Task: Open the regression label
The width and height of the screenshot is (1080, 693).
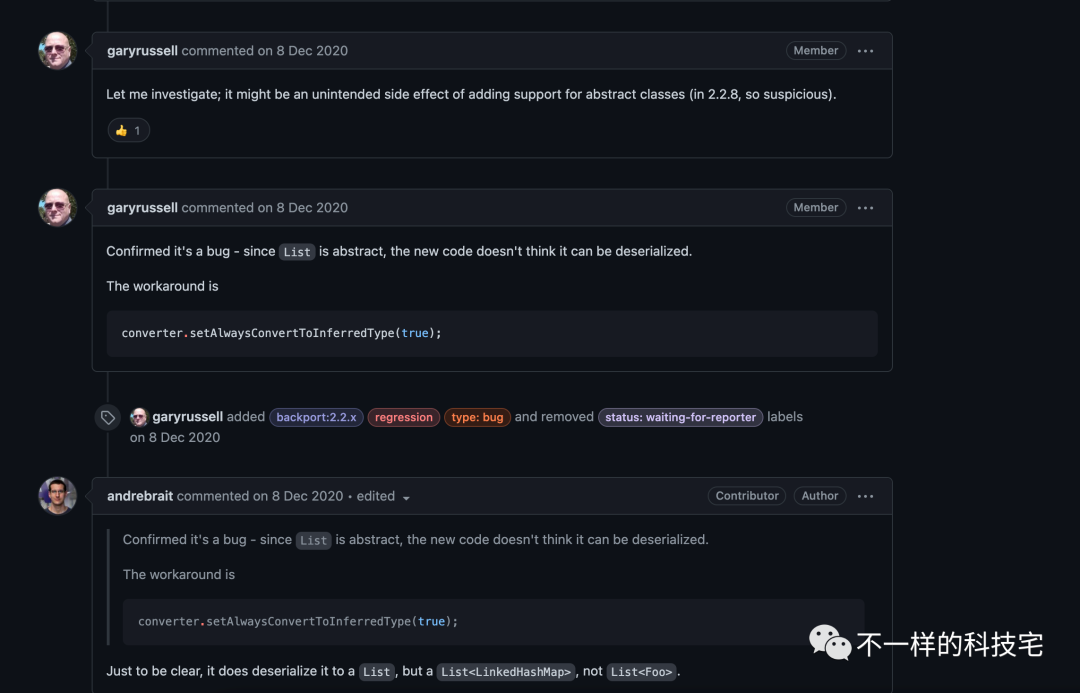Action: [x=404, y=417]
